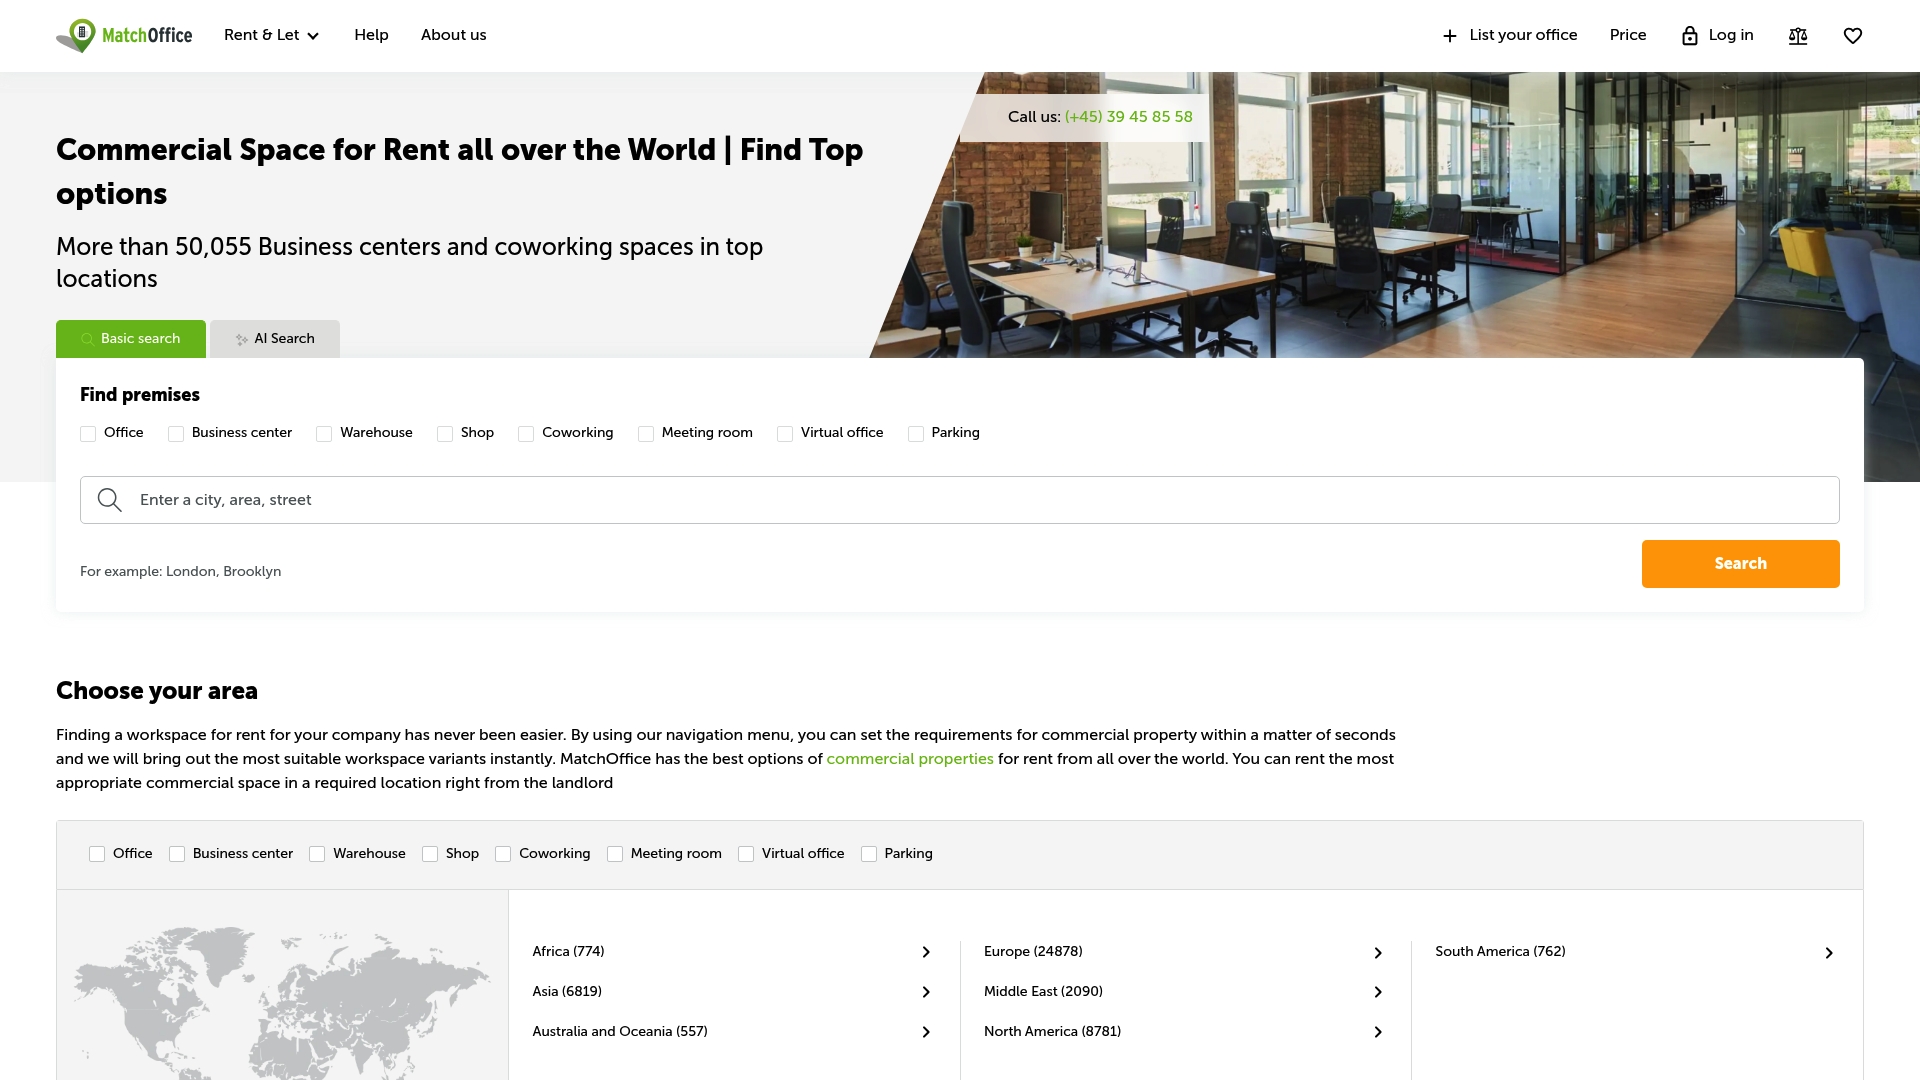Open the favorites heart icon

pyautogui.click(x=1853, y=35)
